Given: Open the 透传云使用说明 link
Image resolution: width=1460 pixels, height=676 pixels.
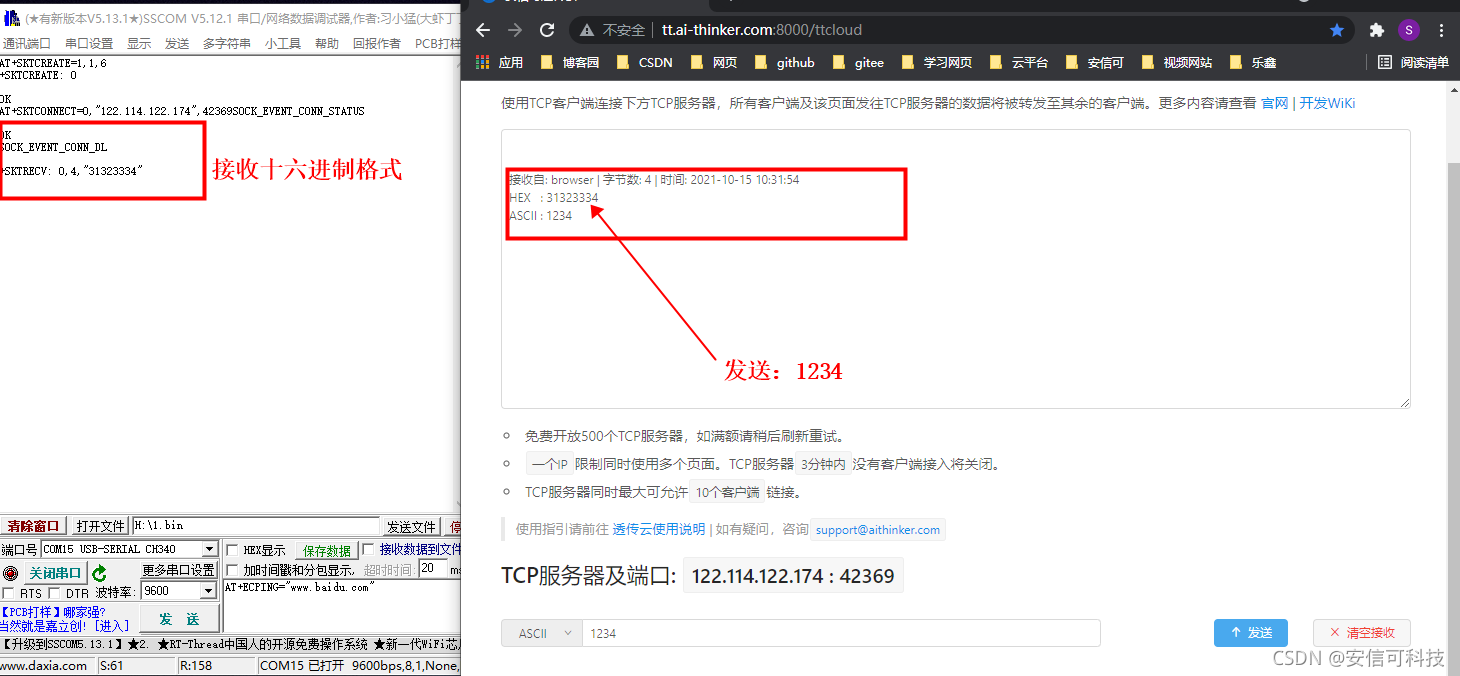Looking at the screenshot, I should 658,529.
